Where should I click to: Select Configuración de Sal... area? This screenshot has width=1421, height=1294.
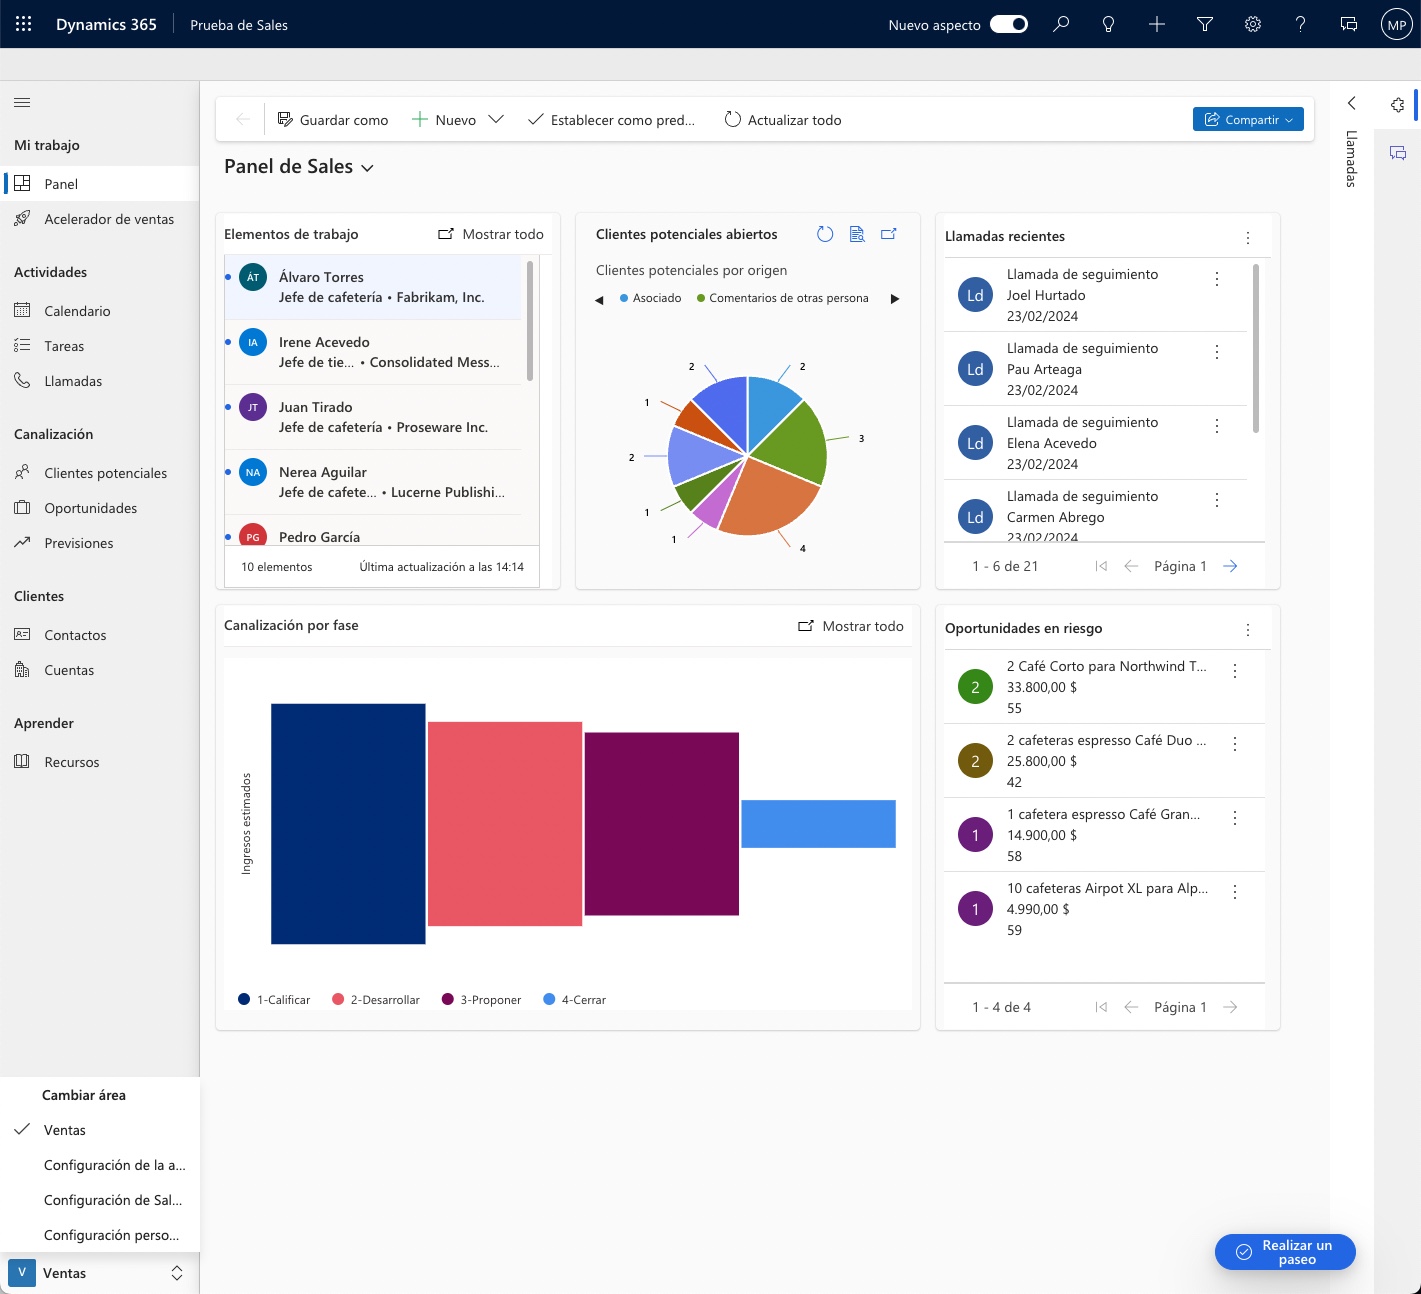tap(100, 1200)
